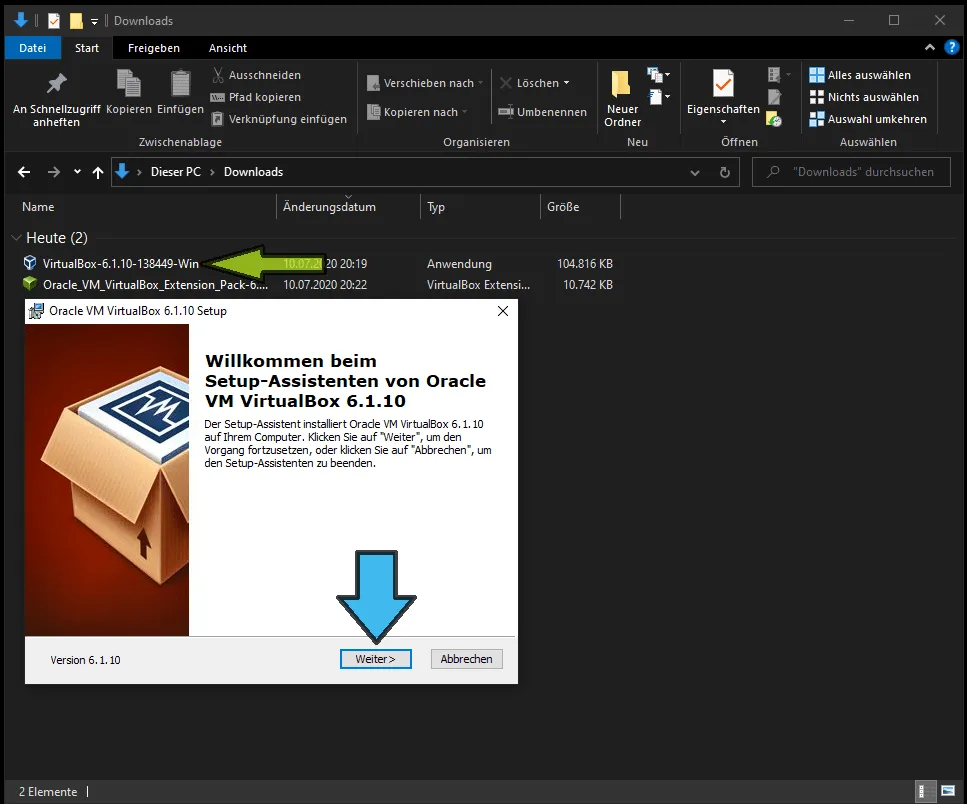
Task: Switch to details view in status bar
Action: [924, 791]
